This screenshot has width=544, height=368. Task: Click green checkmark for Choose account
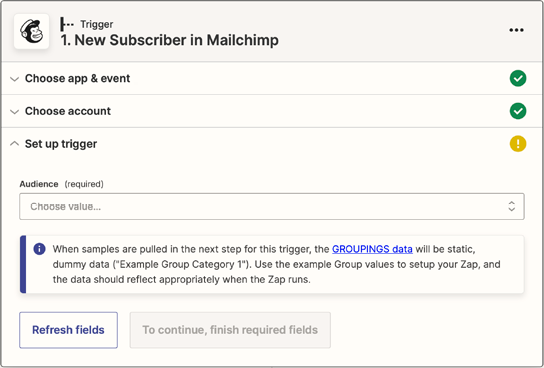point(518,111)
